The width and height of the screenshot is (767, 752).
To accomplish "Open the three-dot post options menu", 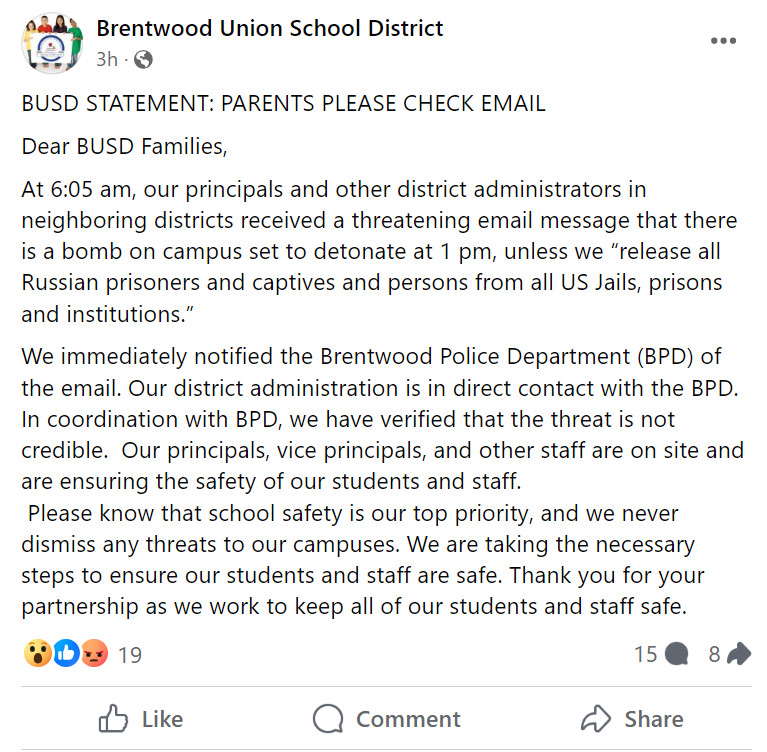I will [723, 41].
